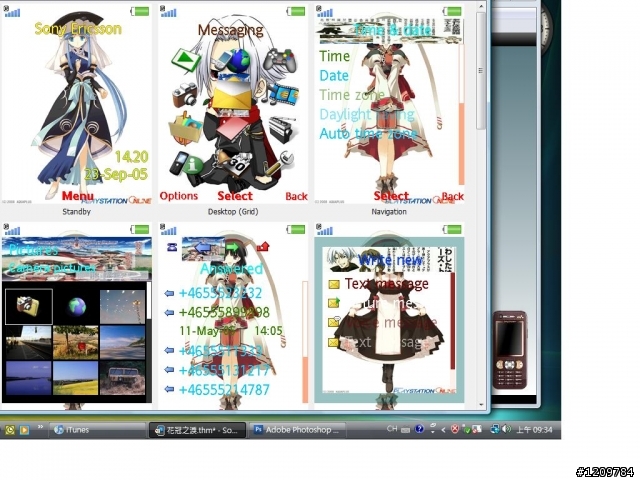Click the green play media icon
Image resolution: width=640 pixels, height=480 pixels.
(186, 60)
